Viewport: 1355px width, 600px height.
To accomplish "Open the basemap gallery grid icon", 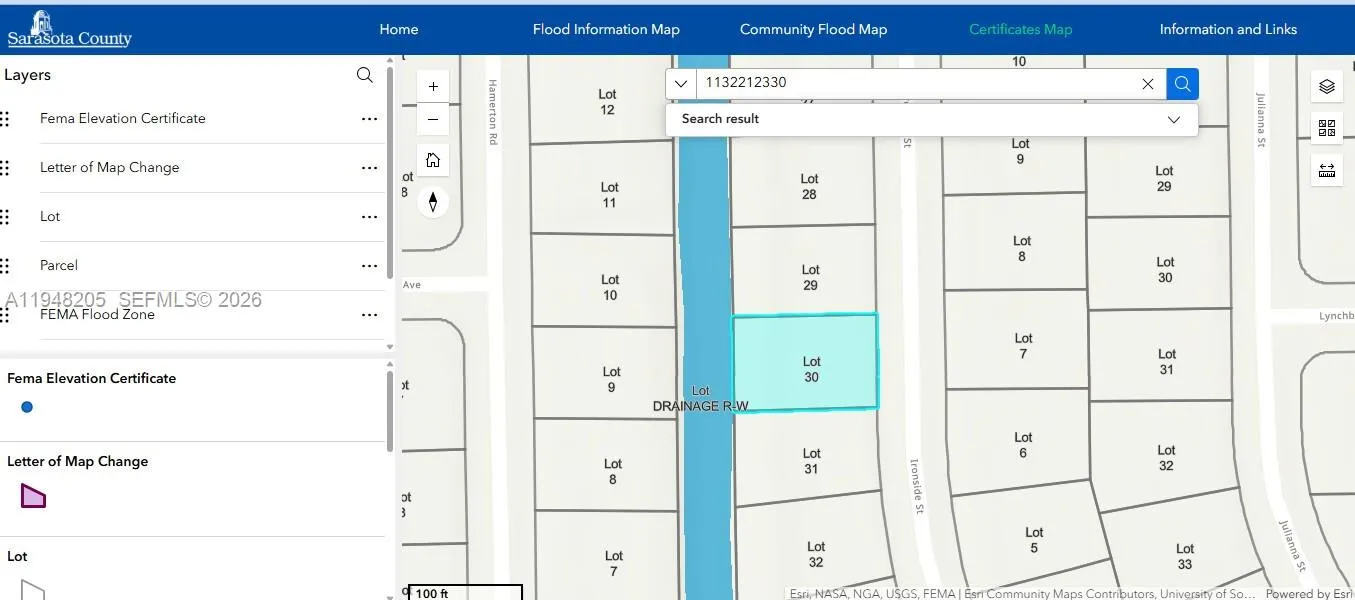I will pos(1327,128).
